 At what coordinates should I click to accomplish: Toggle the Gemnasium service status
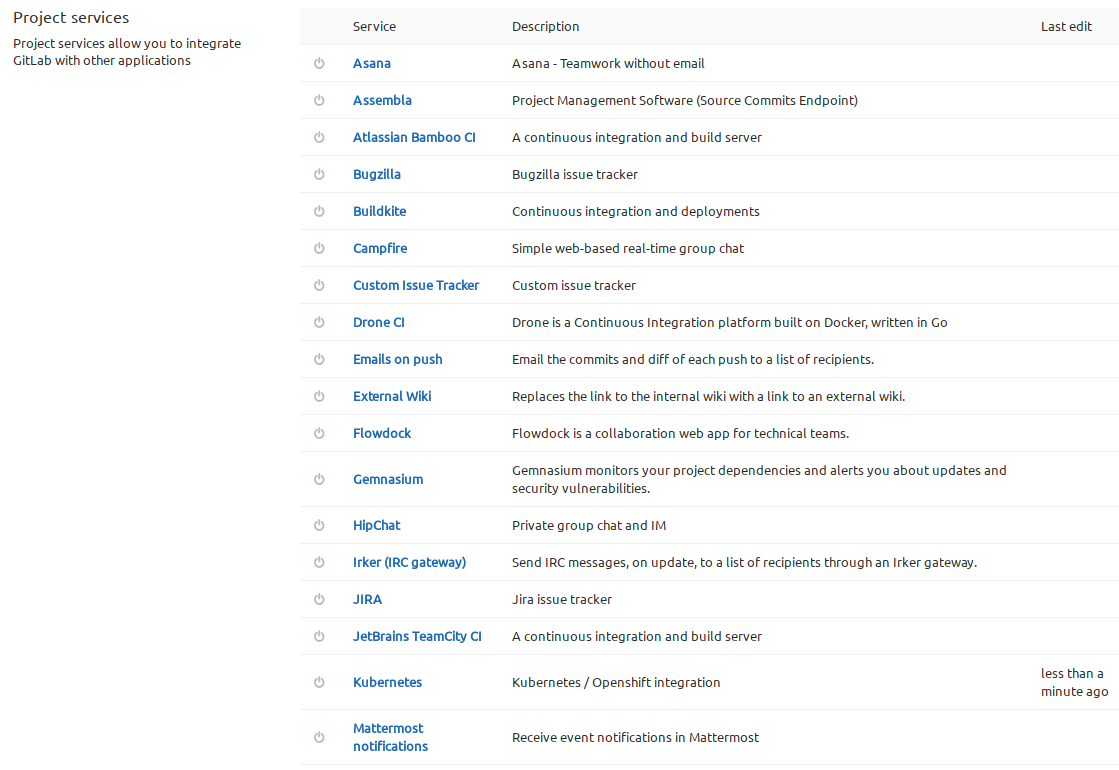point(319,479)
